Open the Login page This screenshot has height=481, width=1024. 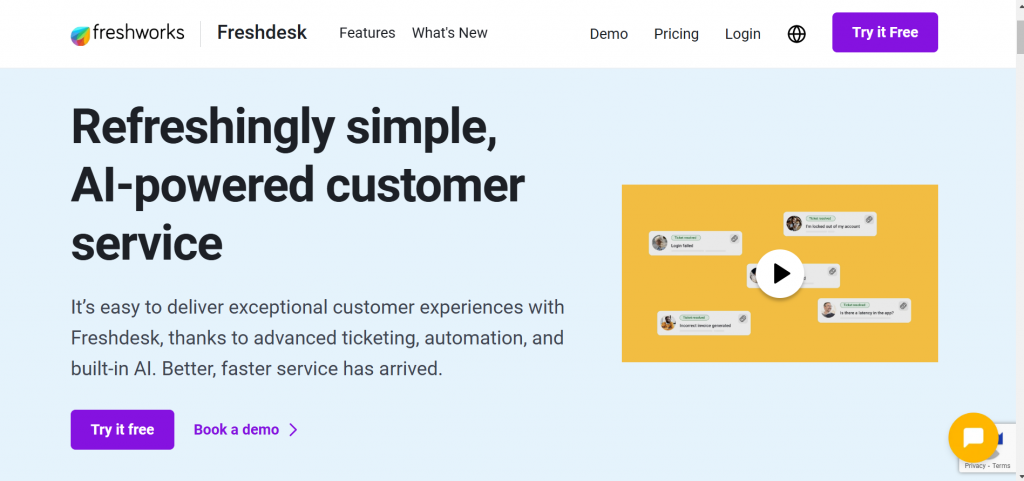click(x=743, y=34)
